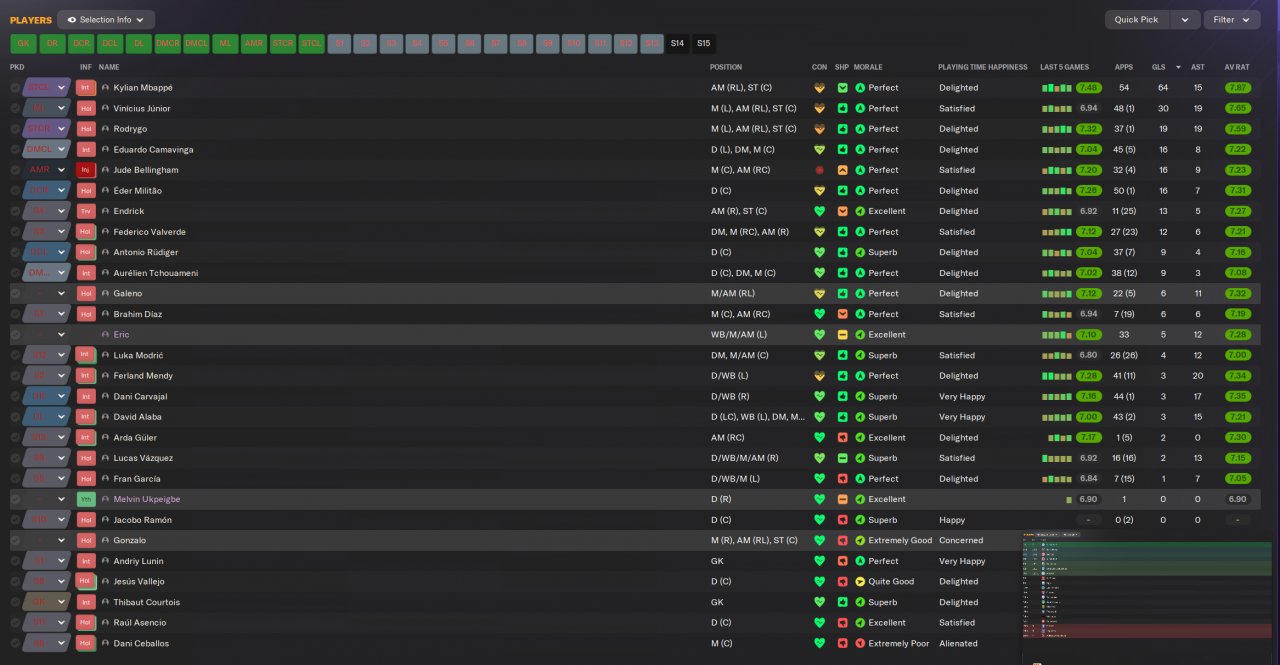
Task: Select the GK position slot
Action: click(23, 44)
